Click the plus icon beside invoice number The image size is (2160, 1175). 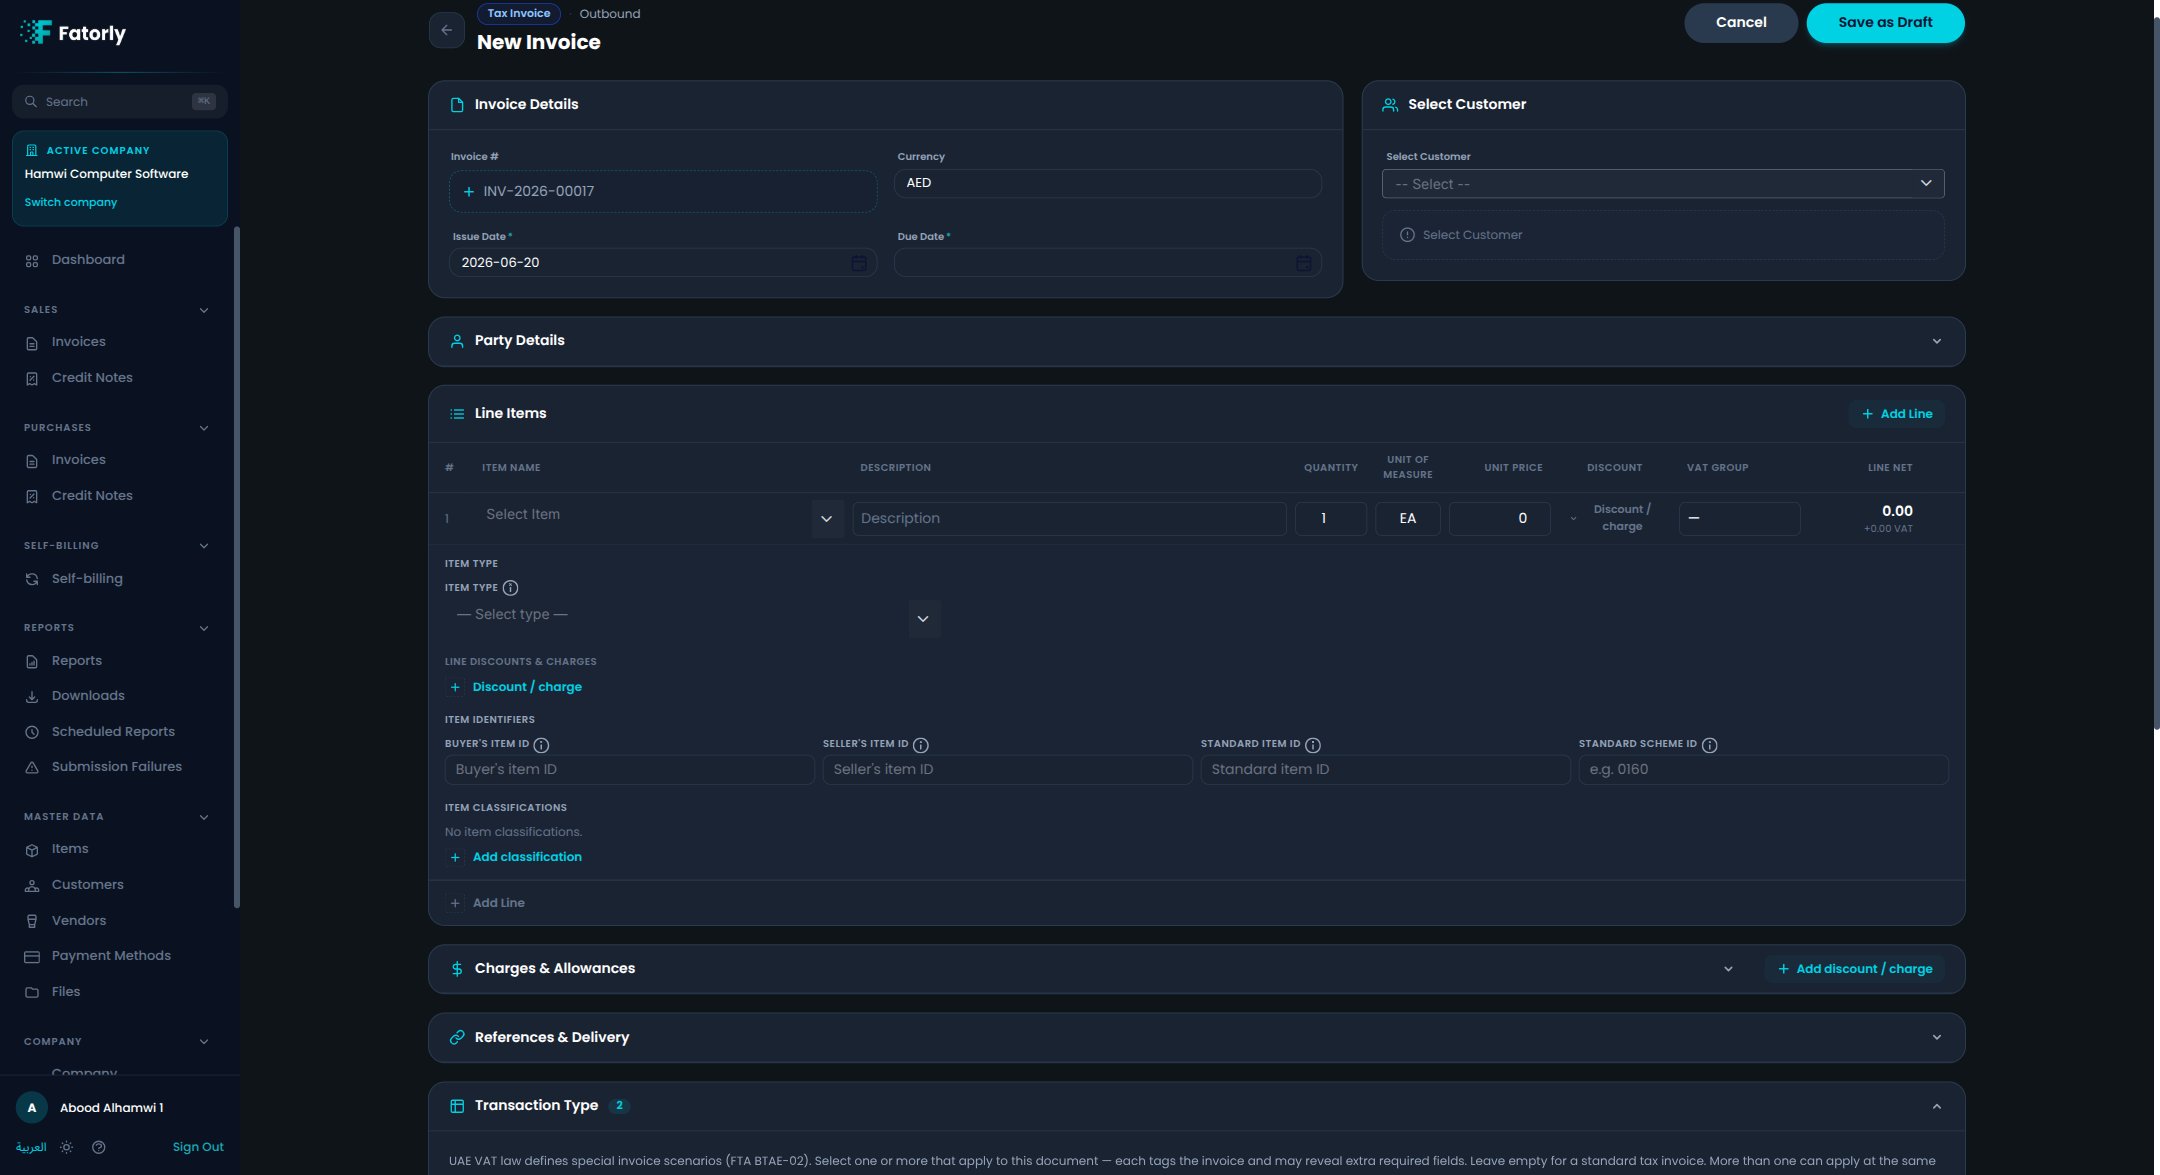pos(468,191)
